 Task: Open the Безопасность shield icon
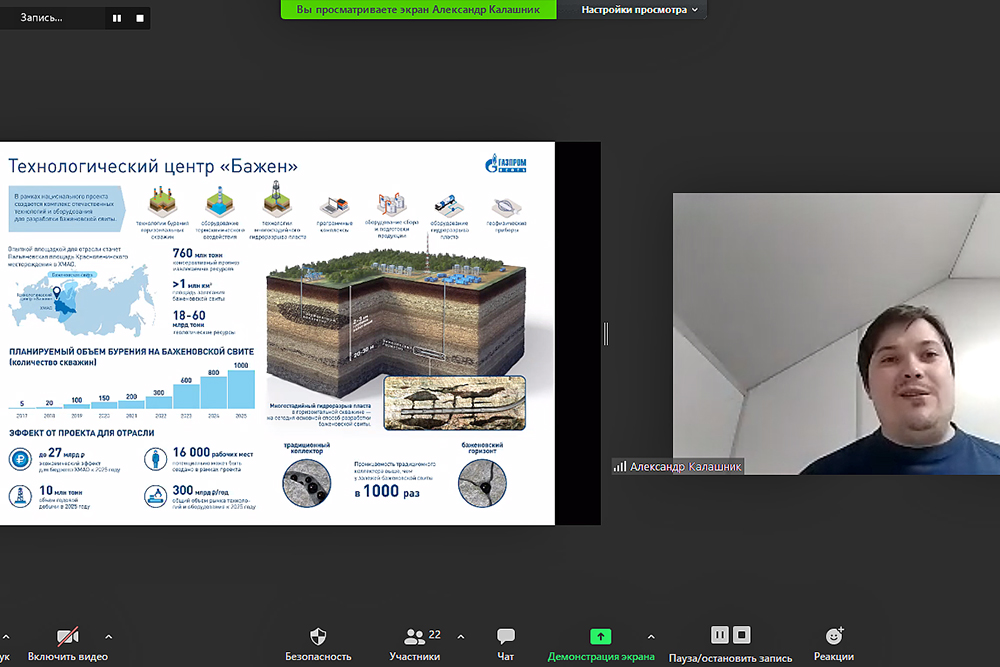click(x=318, y=636)
